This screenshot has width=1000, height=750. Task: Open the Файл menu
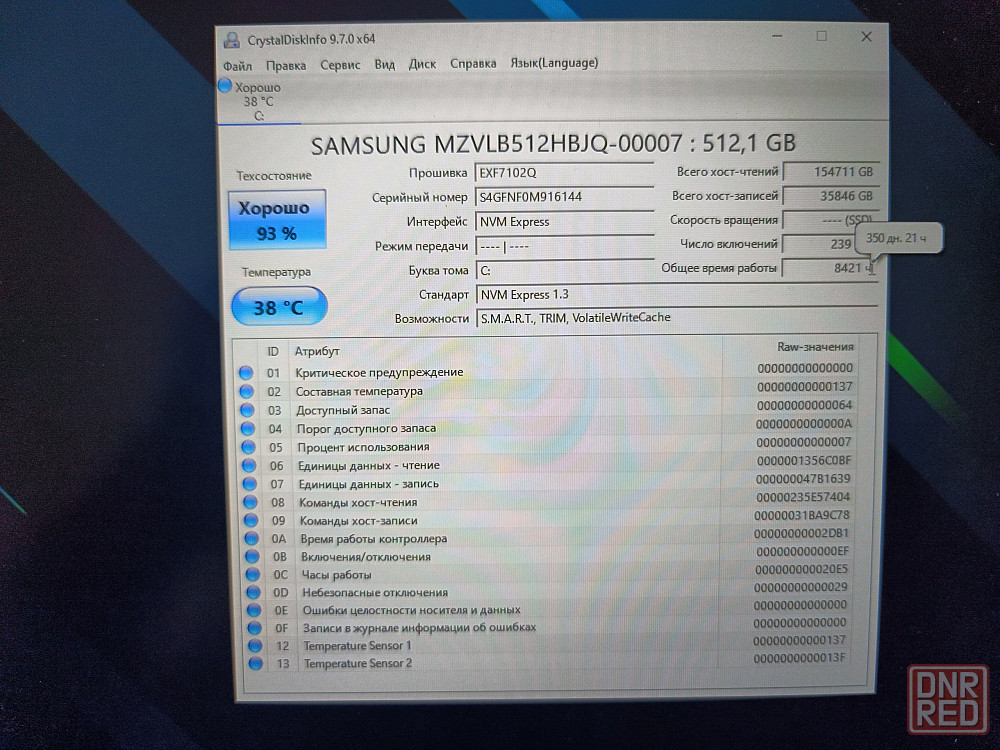(x=237, y=66)
